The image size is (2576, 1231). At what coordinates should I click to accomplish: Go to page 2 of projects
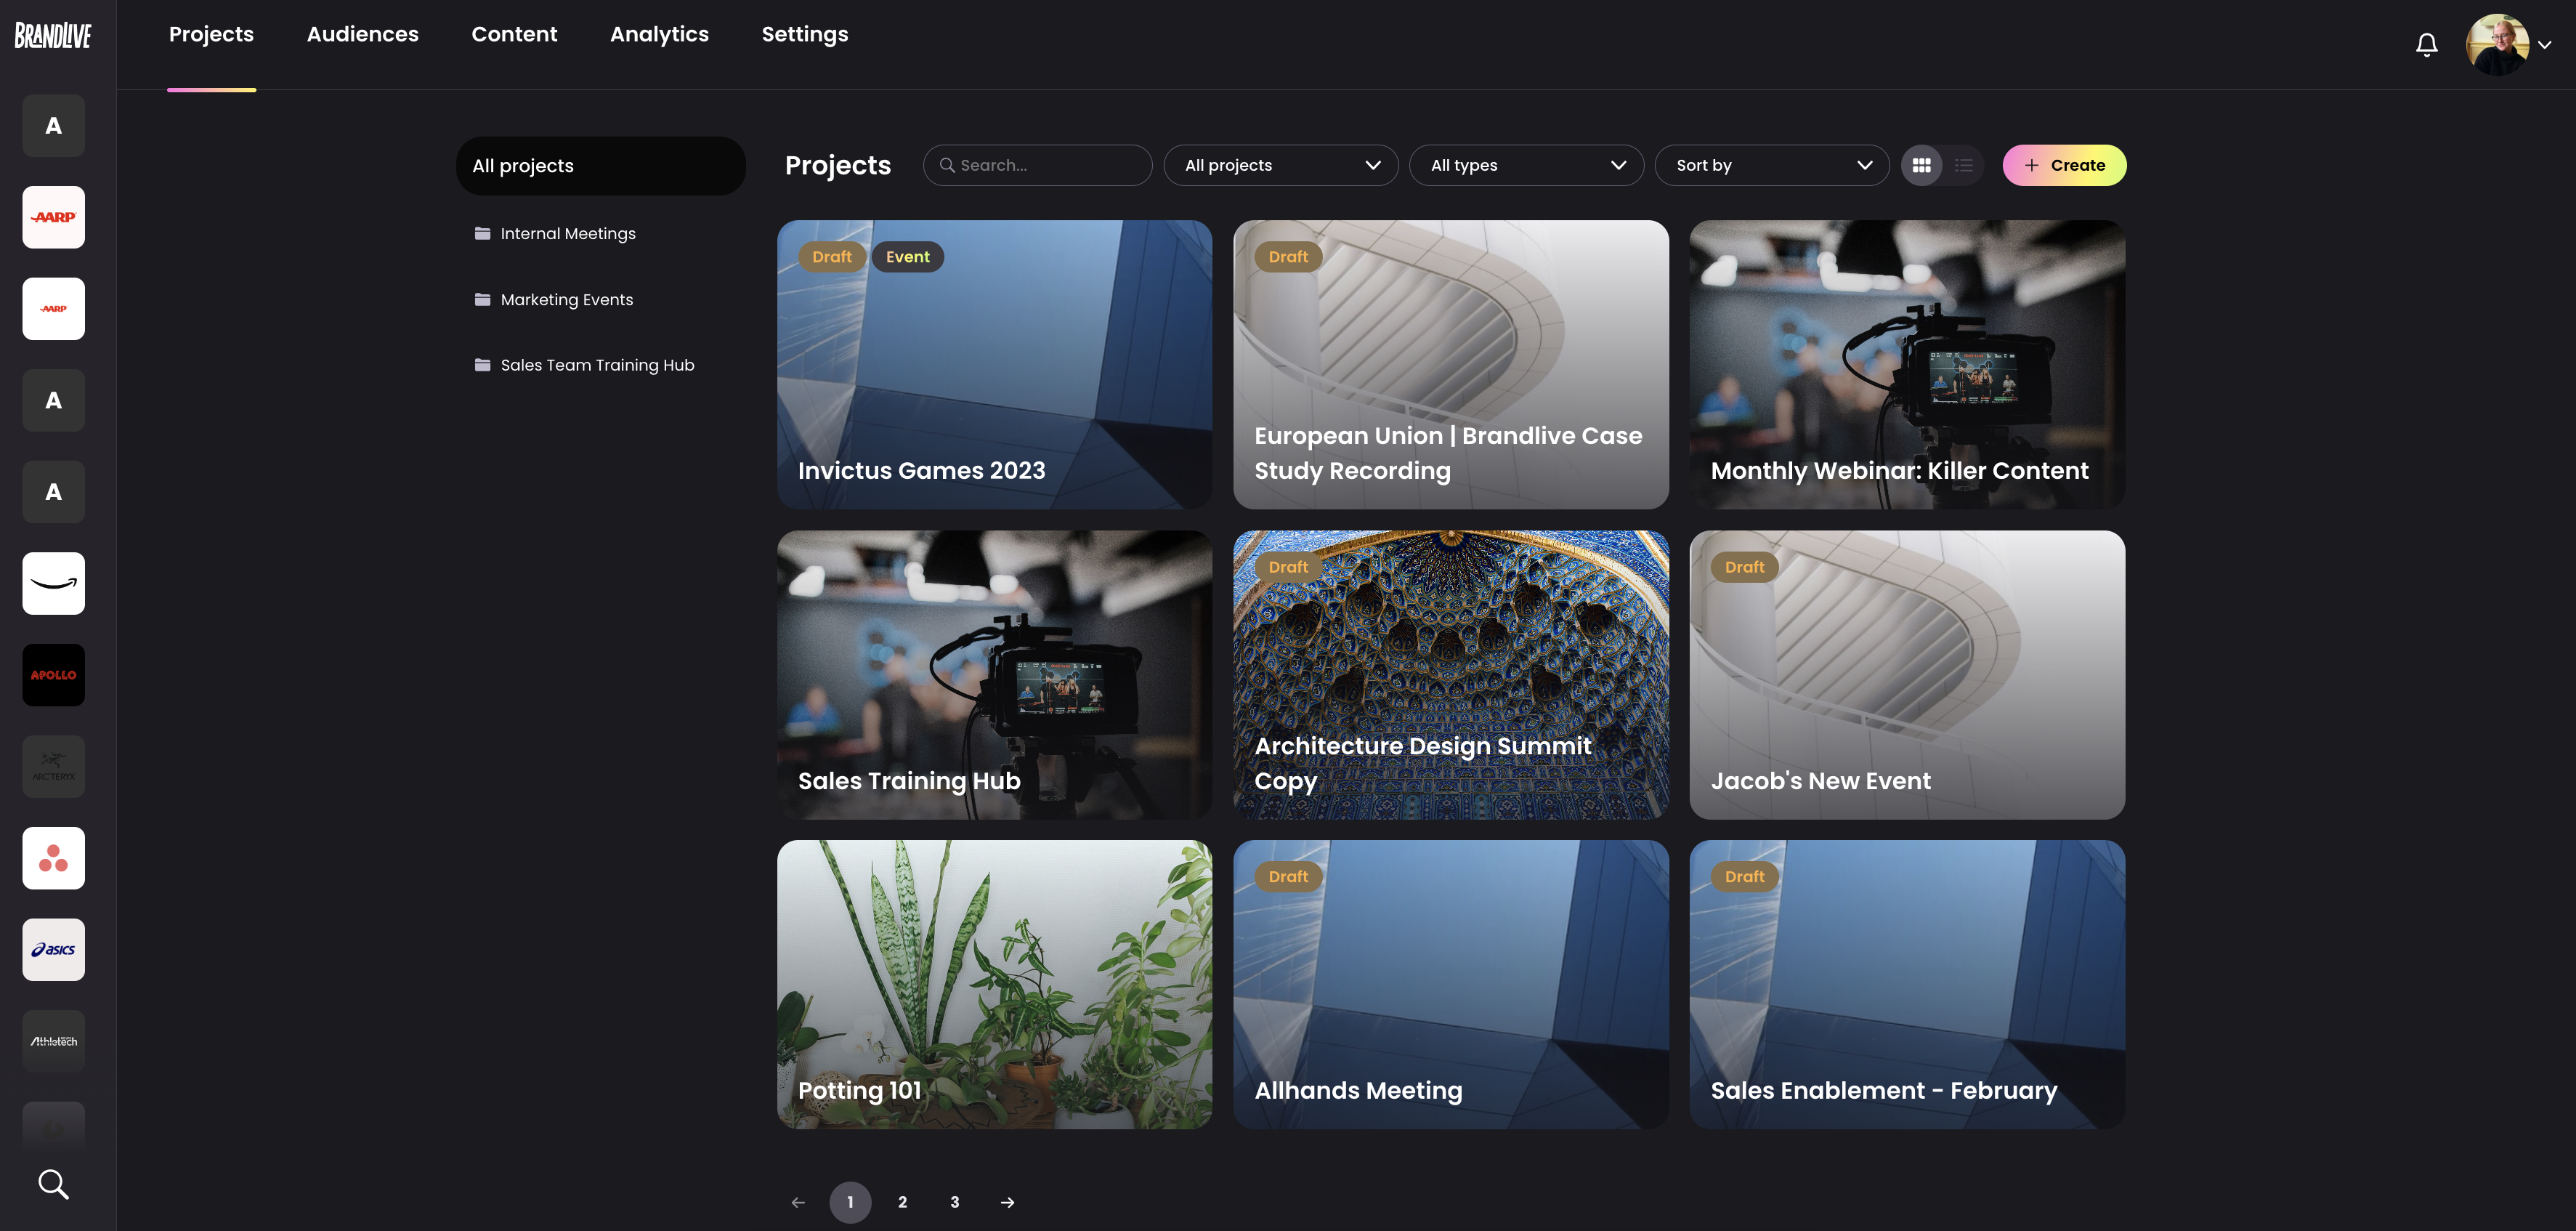(x=902, y=1202)
